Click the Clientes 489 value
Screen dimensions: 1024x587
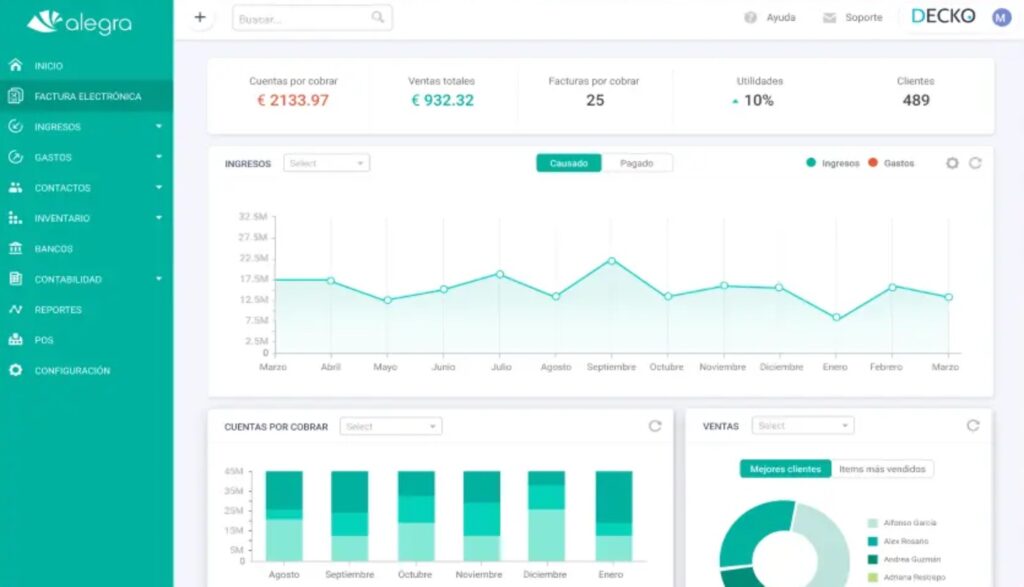tap(916, 100)
